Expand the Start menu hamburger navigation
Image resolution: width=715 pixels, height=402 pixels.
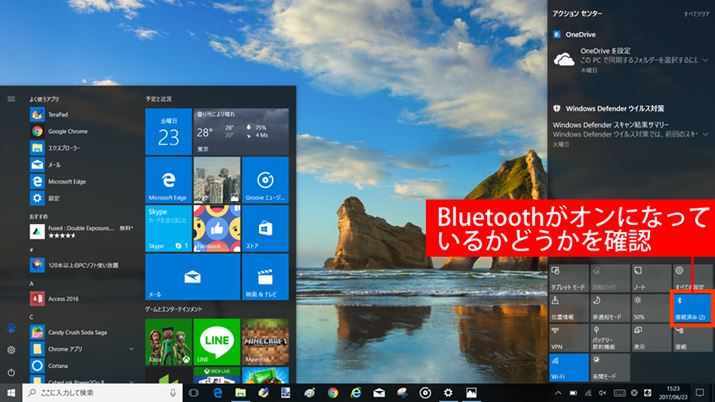11,98
